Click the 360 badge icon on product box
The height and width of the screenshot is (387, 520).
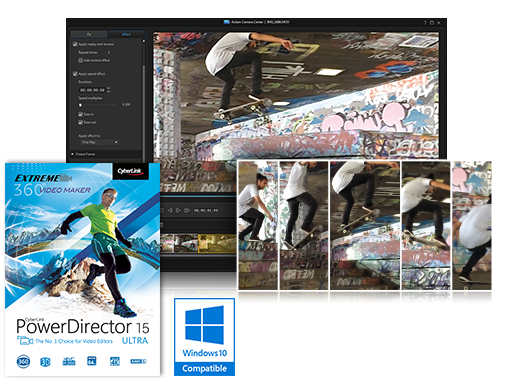(x=23, y=361)
